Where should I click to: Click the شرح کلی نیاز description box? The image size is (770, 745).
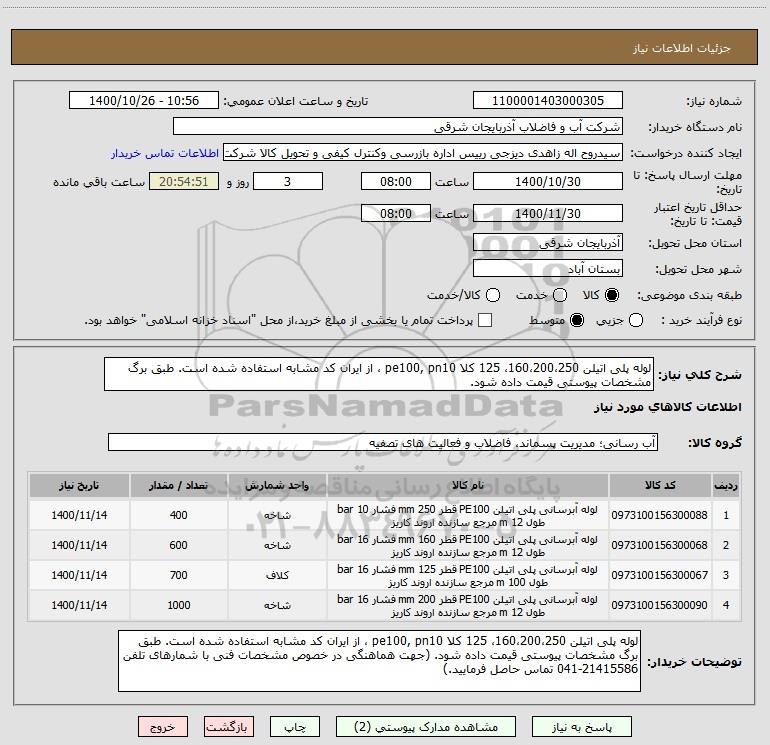[379, 375]
